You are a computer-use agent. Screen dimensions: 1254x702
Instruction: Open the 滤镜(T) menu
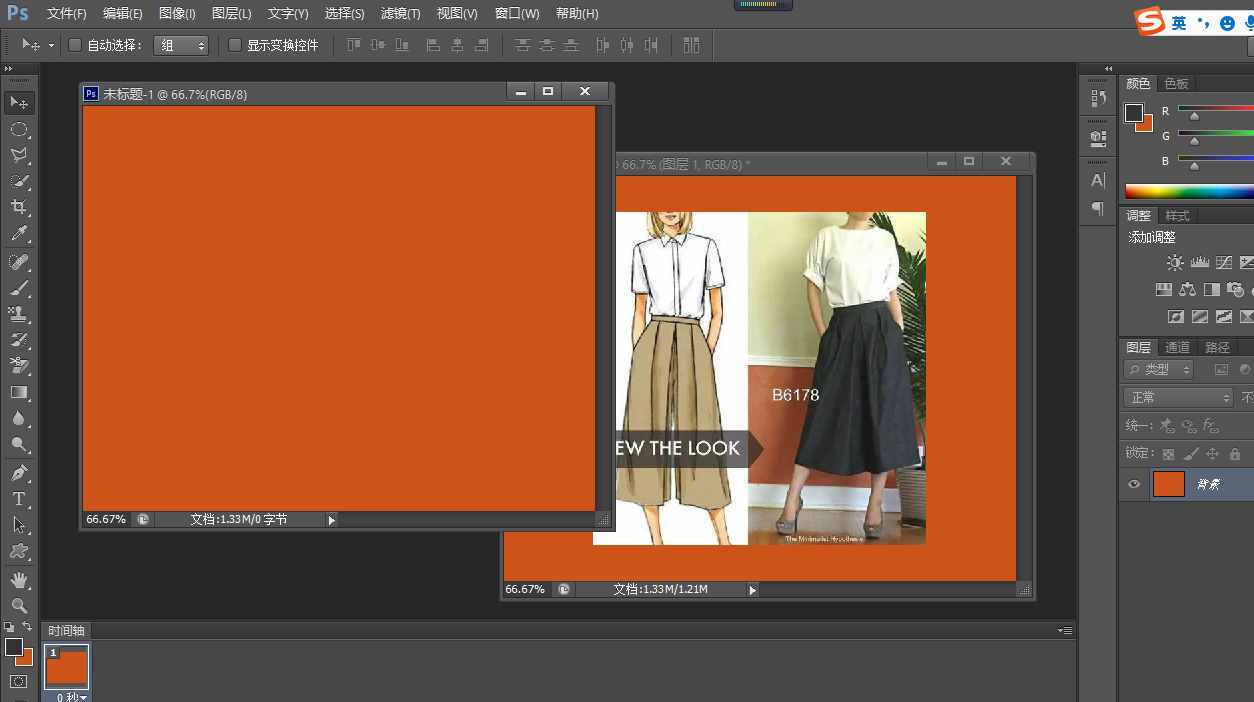click(x=400, y=14)
